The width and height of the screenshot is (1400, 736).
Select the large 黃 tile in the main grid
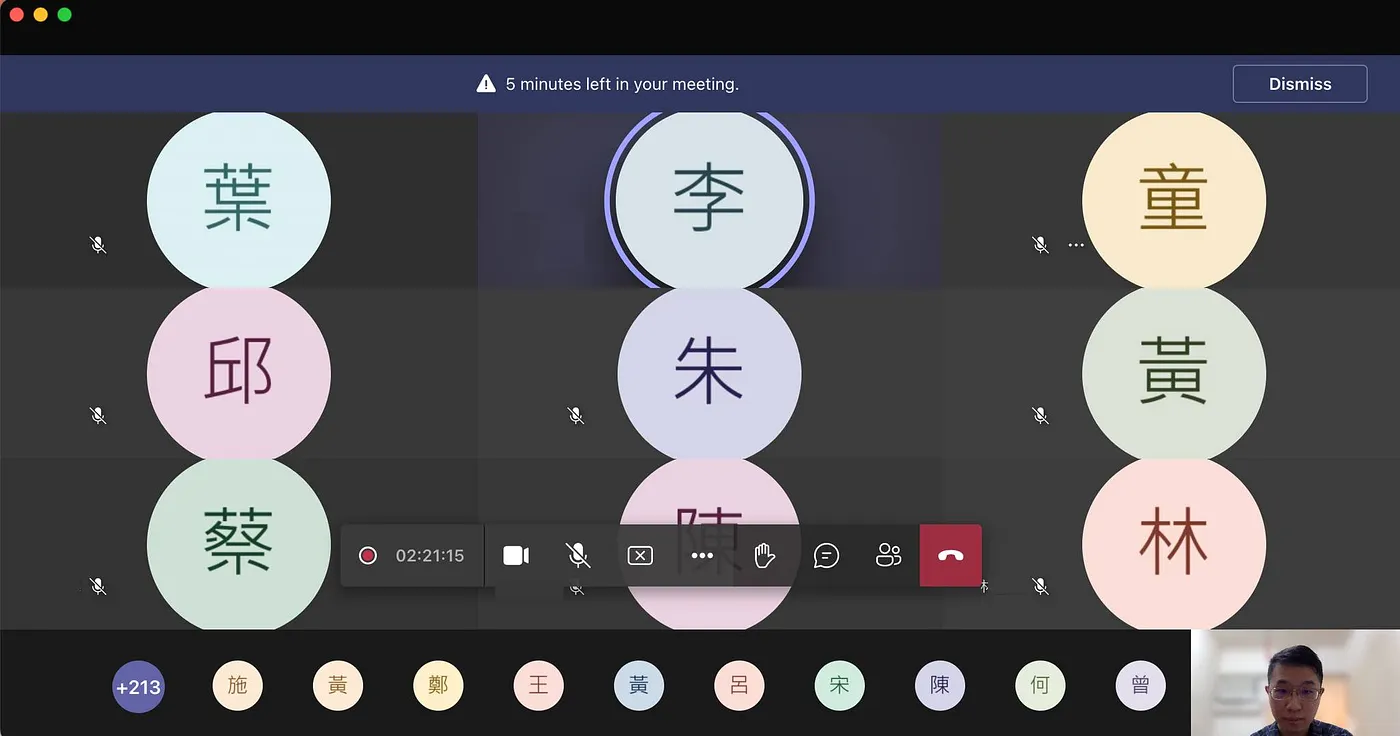[x=1174, y=374]
